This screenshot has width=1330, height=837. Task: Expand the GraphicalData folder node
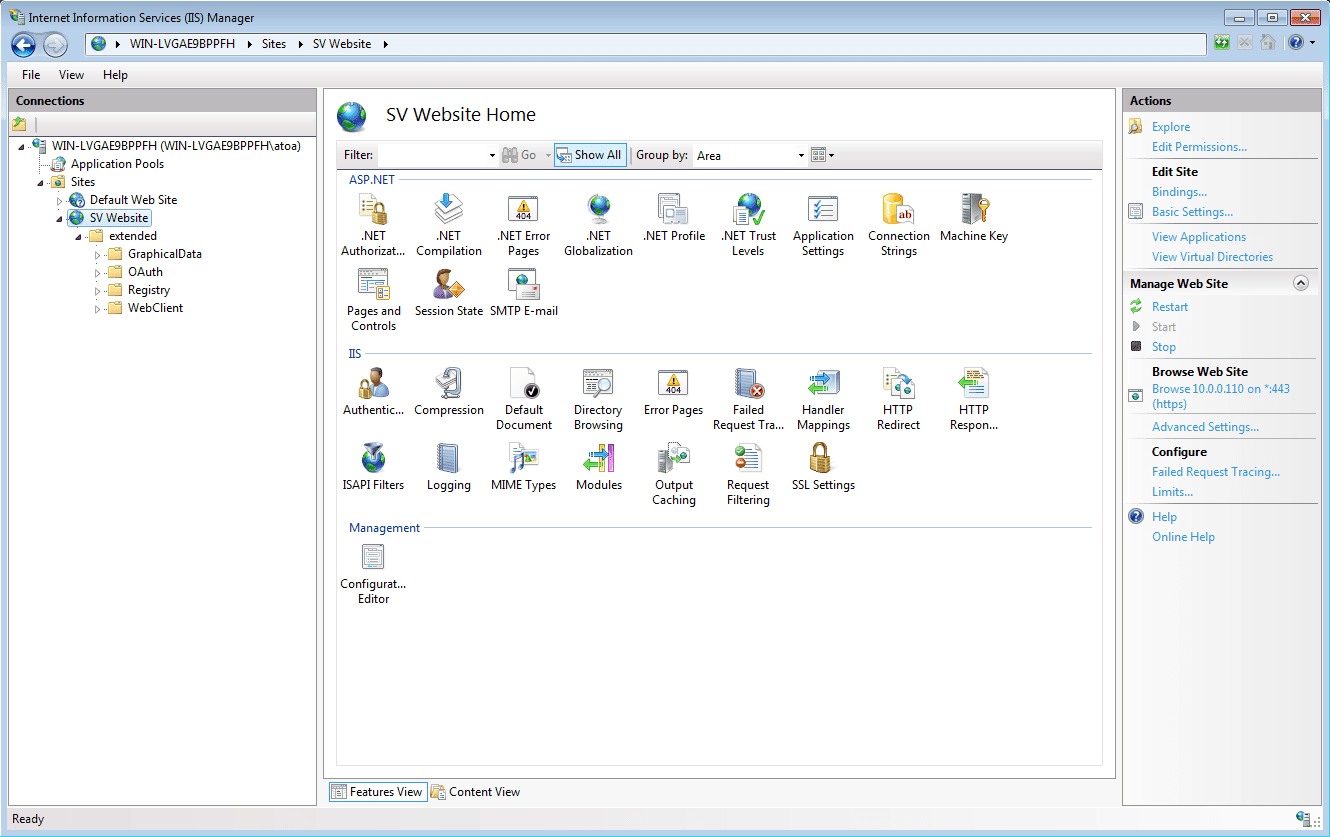[x=98, y=255]
